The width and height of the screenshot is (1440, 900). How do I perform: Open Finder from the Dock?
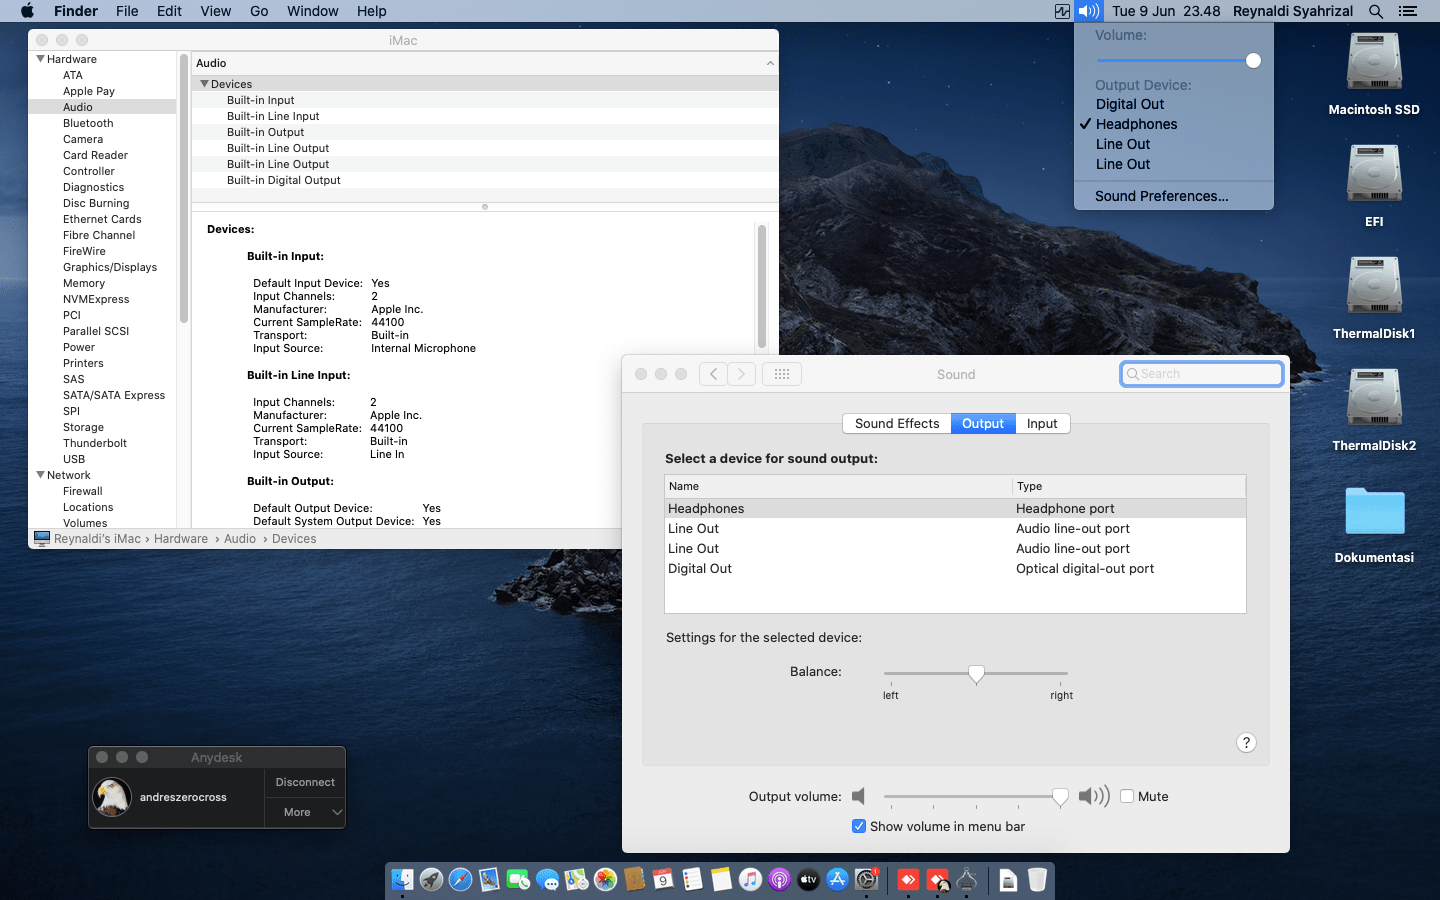402,879
